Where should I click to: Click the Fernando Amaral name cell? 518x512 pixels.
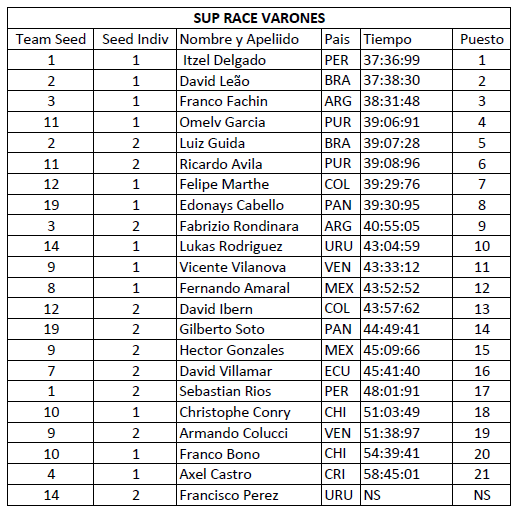[x=249, y=288]
